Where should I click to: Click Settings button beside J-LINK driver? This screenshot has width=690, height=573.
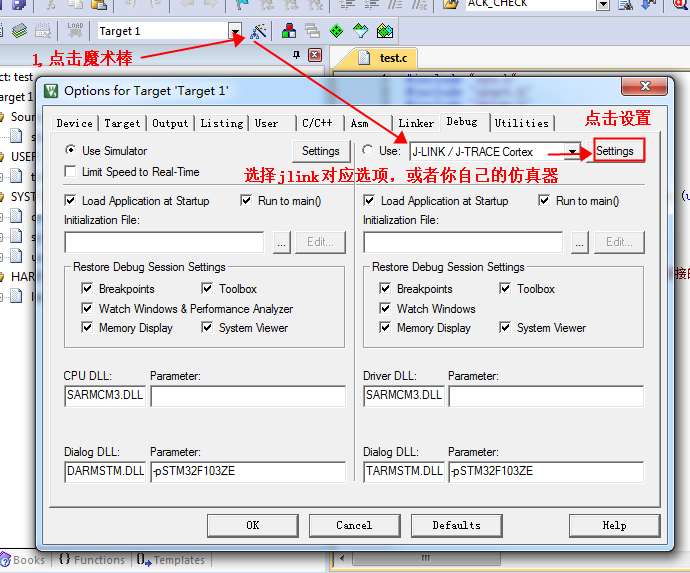pyautogui.click(x=616, y=151)
